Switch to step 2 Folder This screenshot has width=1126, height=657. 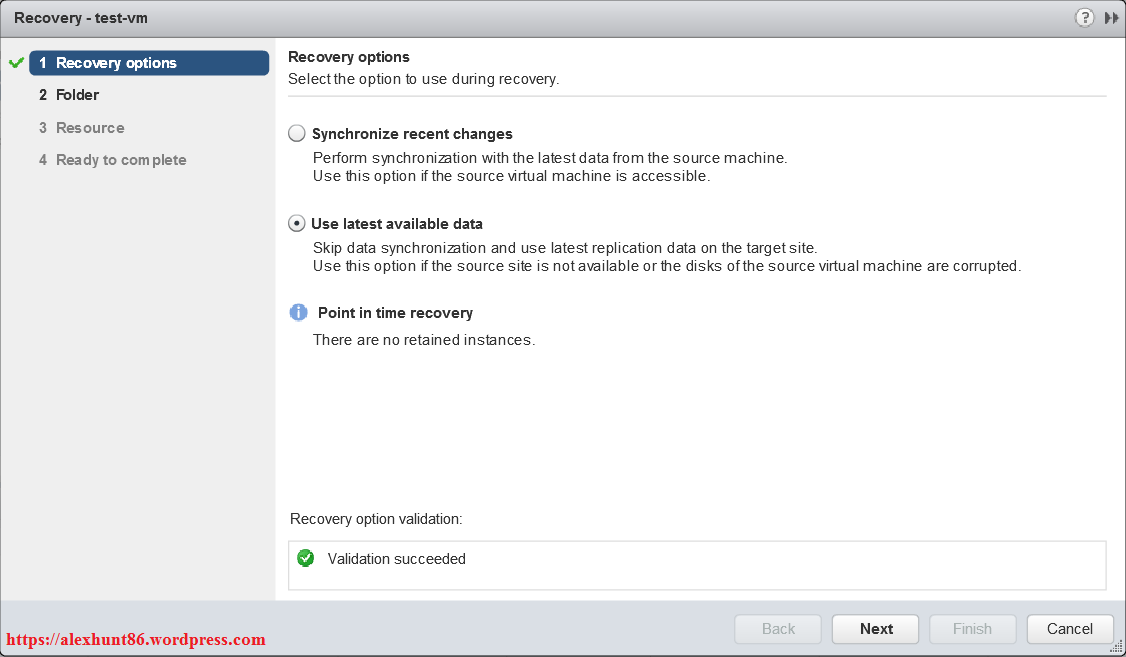pyautogui.click(x=77, y=95)
